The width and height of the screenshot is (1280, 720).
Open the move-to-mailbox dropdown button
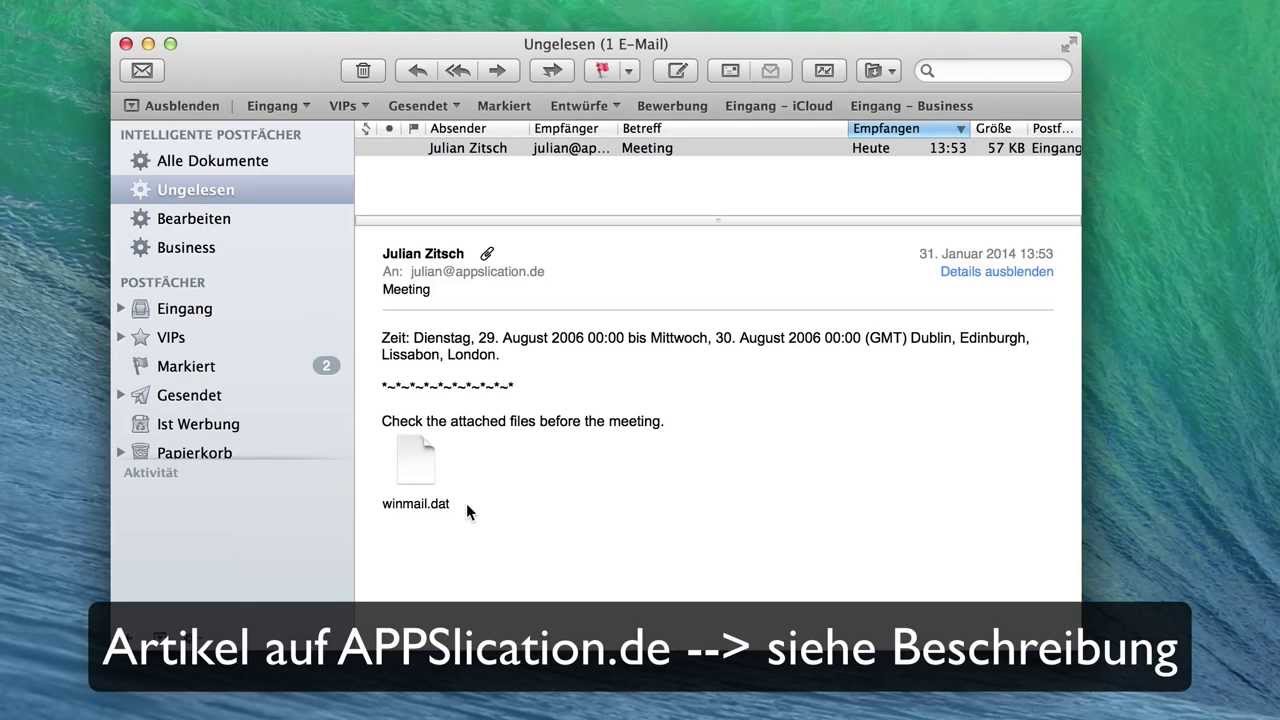(879, 71)
